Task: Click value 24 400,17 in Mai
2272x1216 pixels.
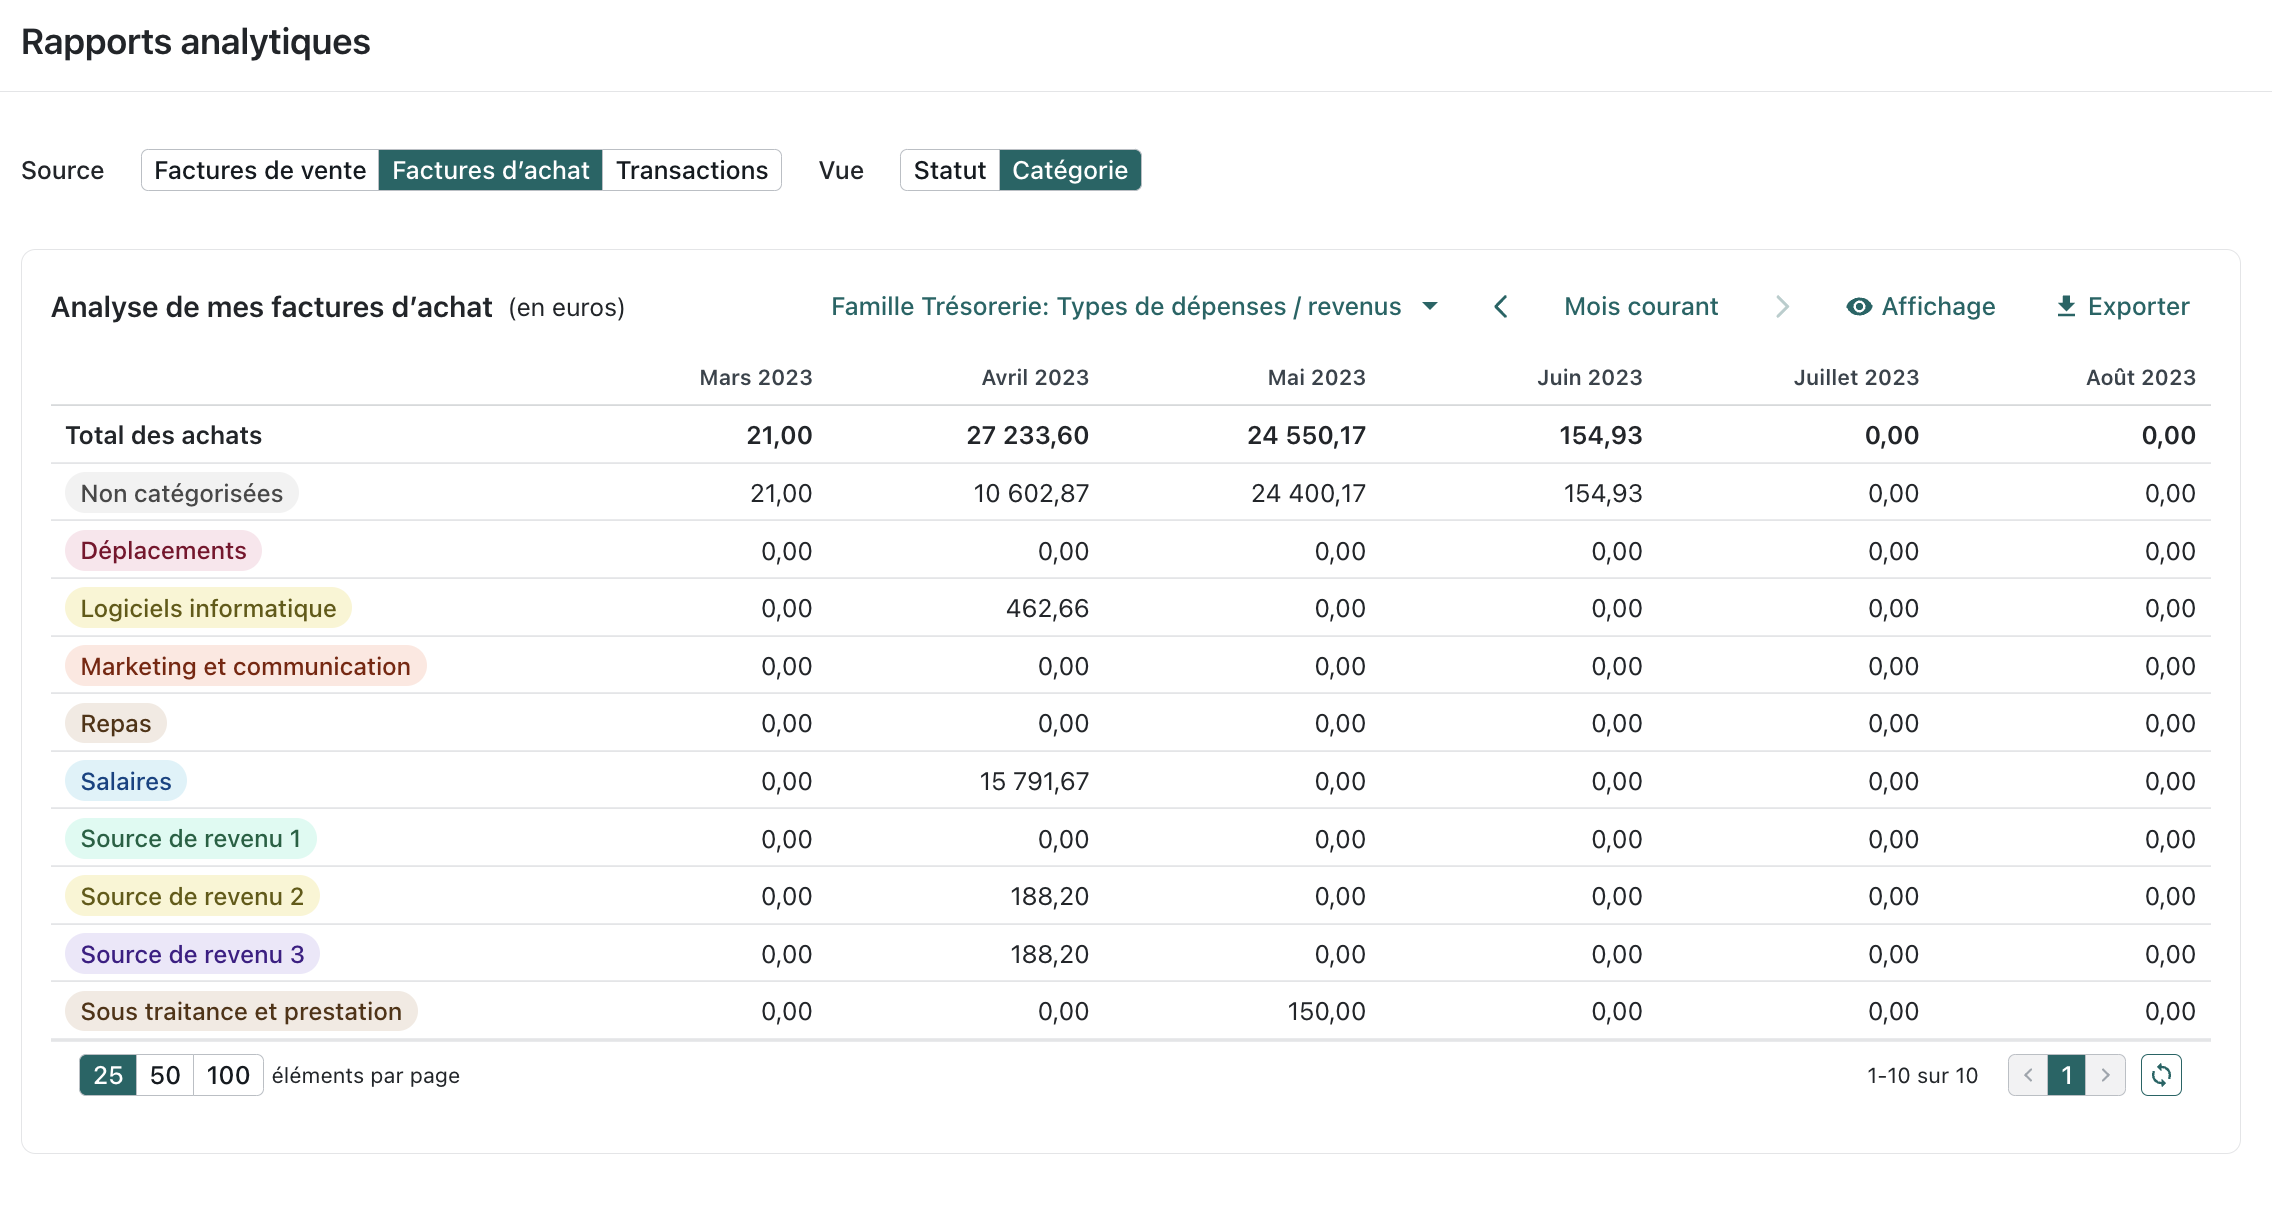Action: click(x=1309, y=493)
